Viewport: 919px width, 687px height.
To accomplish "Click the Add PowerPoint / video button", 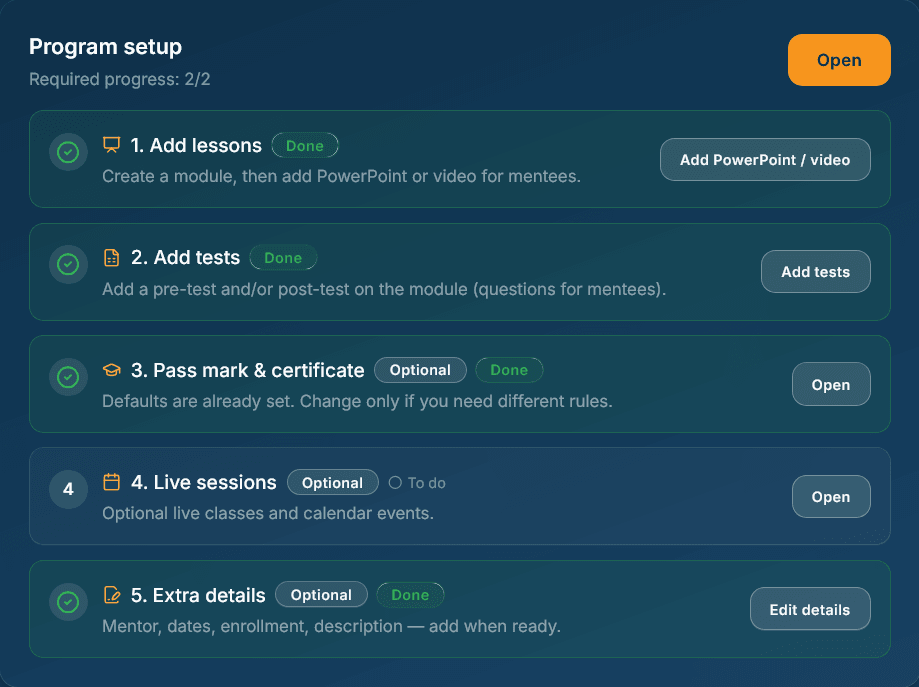I will (765, 159).
